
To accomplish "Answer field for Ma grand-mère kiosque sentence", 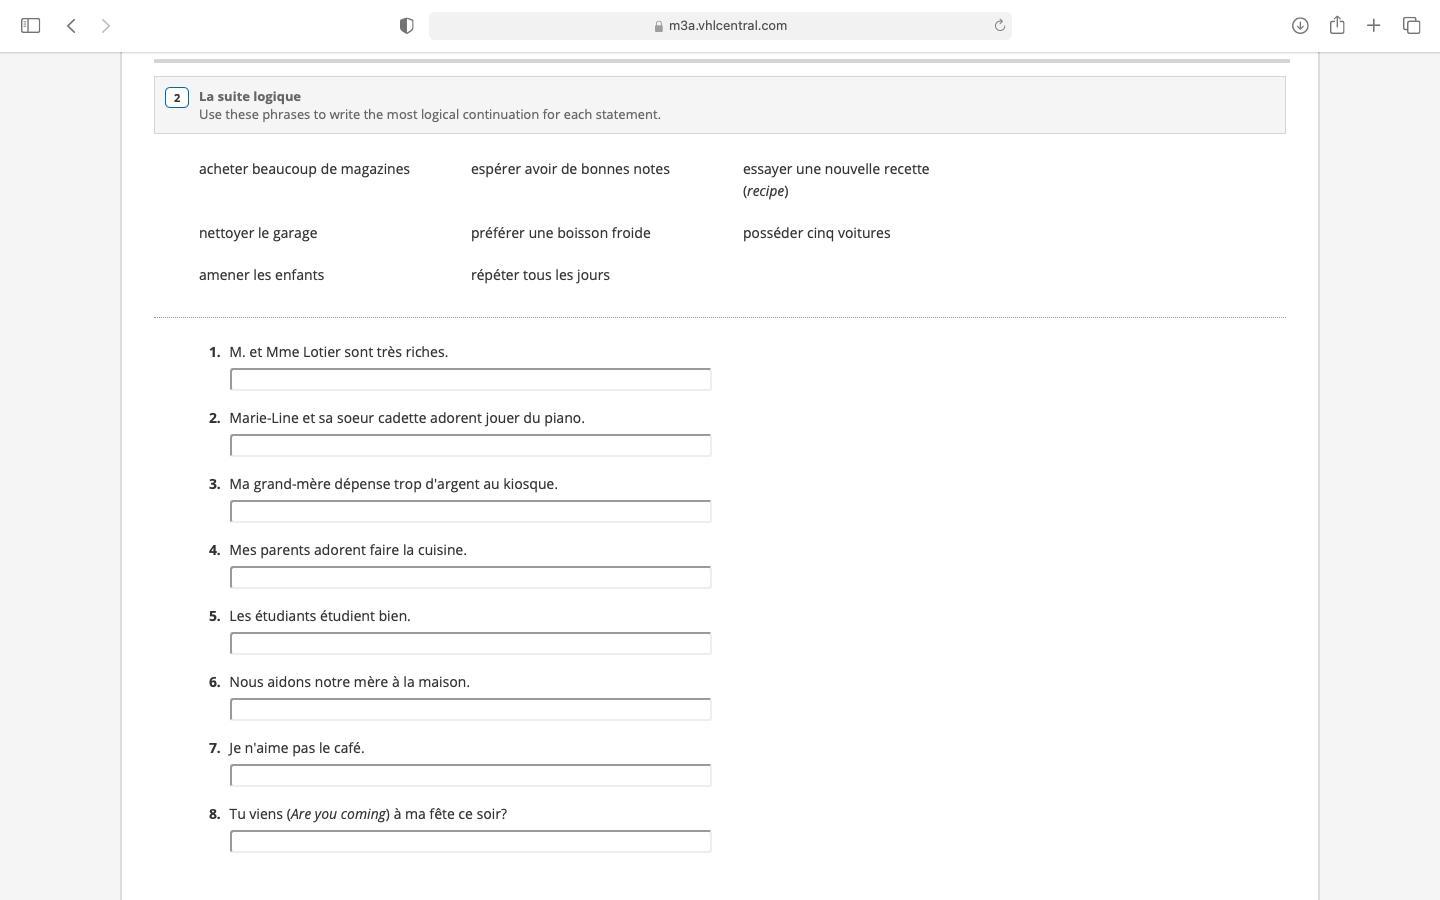I will click(470, 511).
